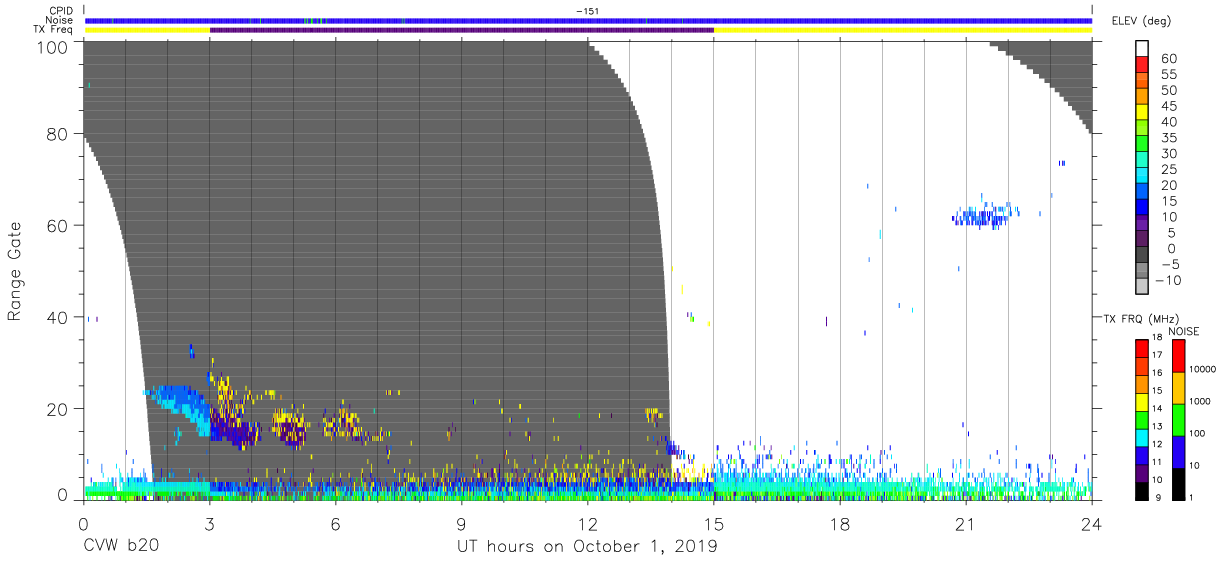Click the purple segment of the TX Freq strip
The height and width of the screenshot is (567, 1228).
461,30
